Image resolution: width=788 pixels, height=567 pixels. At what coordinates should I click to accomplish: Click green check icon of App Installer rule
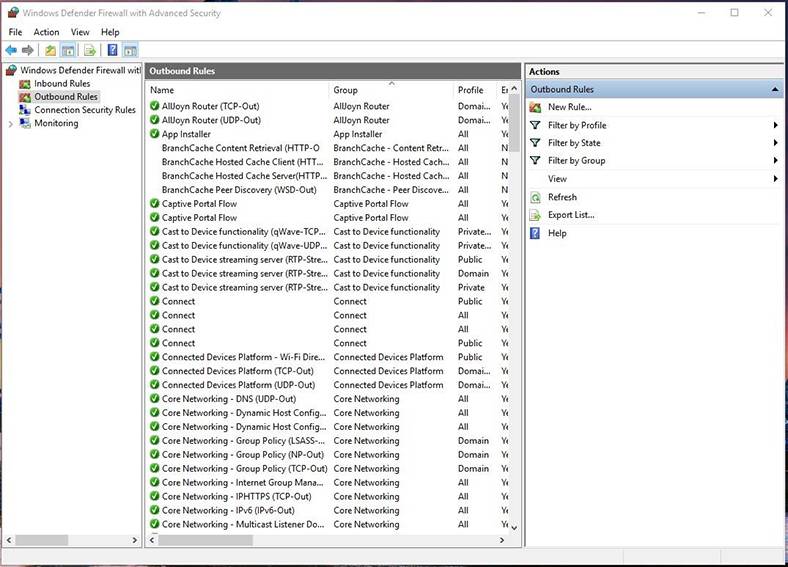pos(155,134)
